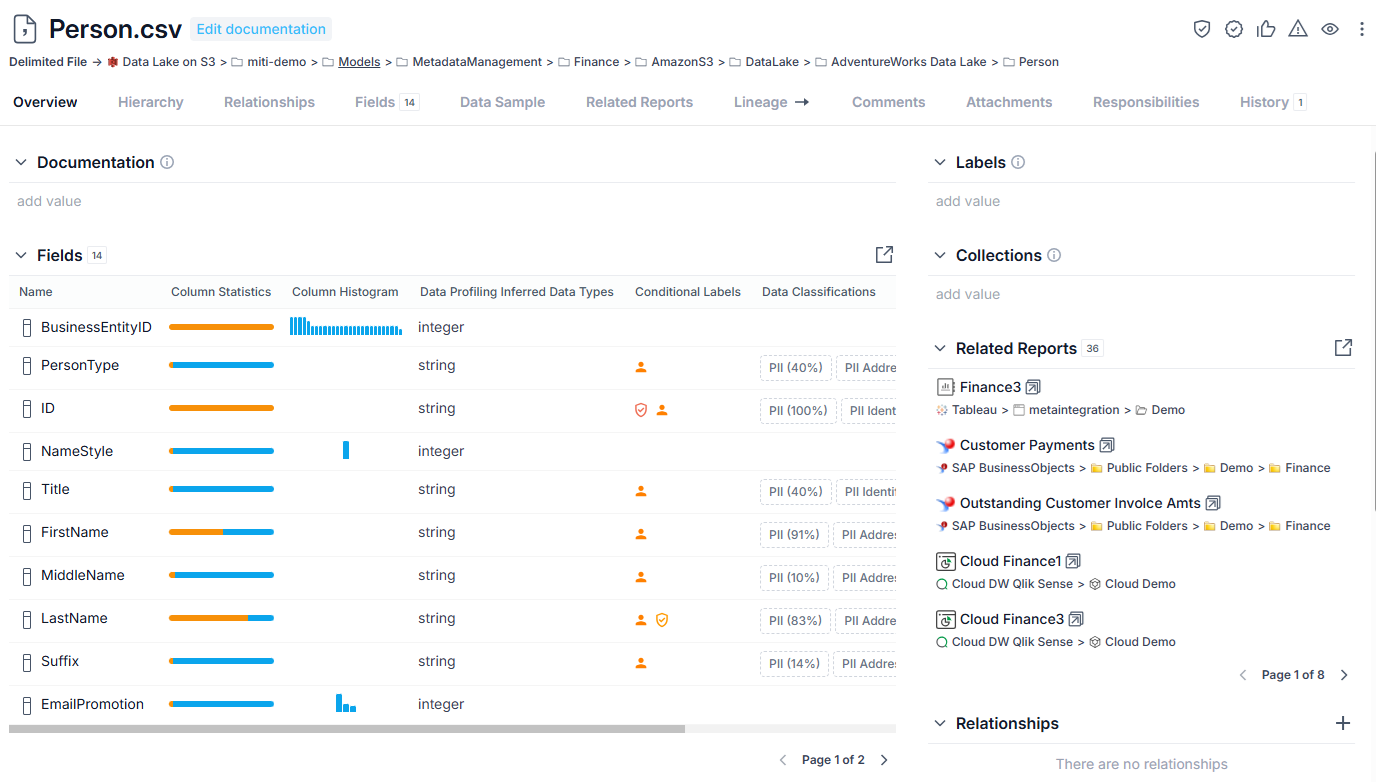Click Documentation info icon
This screenshot has width=1376, height=782.
coord(167,162)
